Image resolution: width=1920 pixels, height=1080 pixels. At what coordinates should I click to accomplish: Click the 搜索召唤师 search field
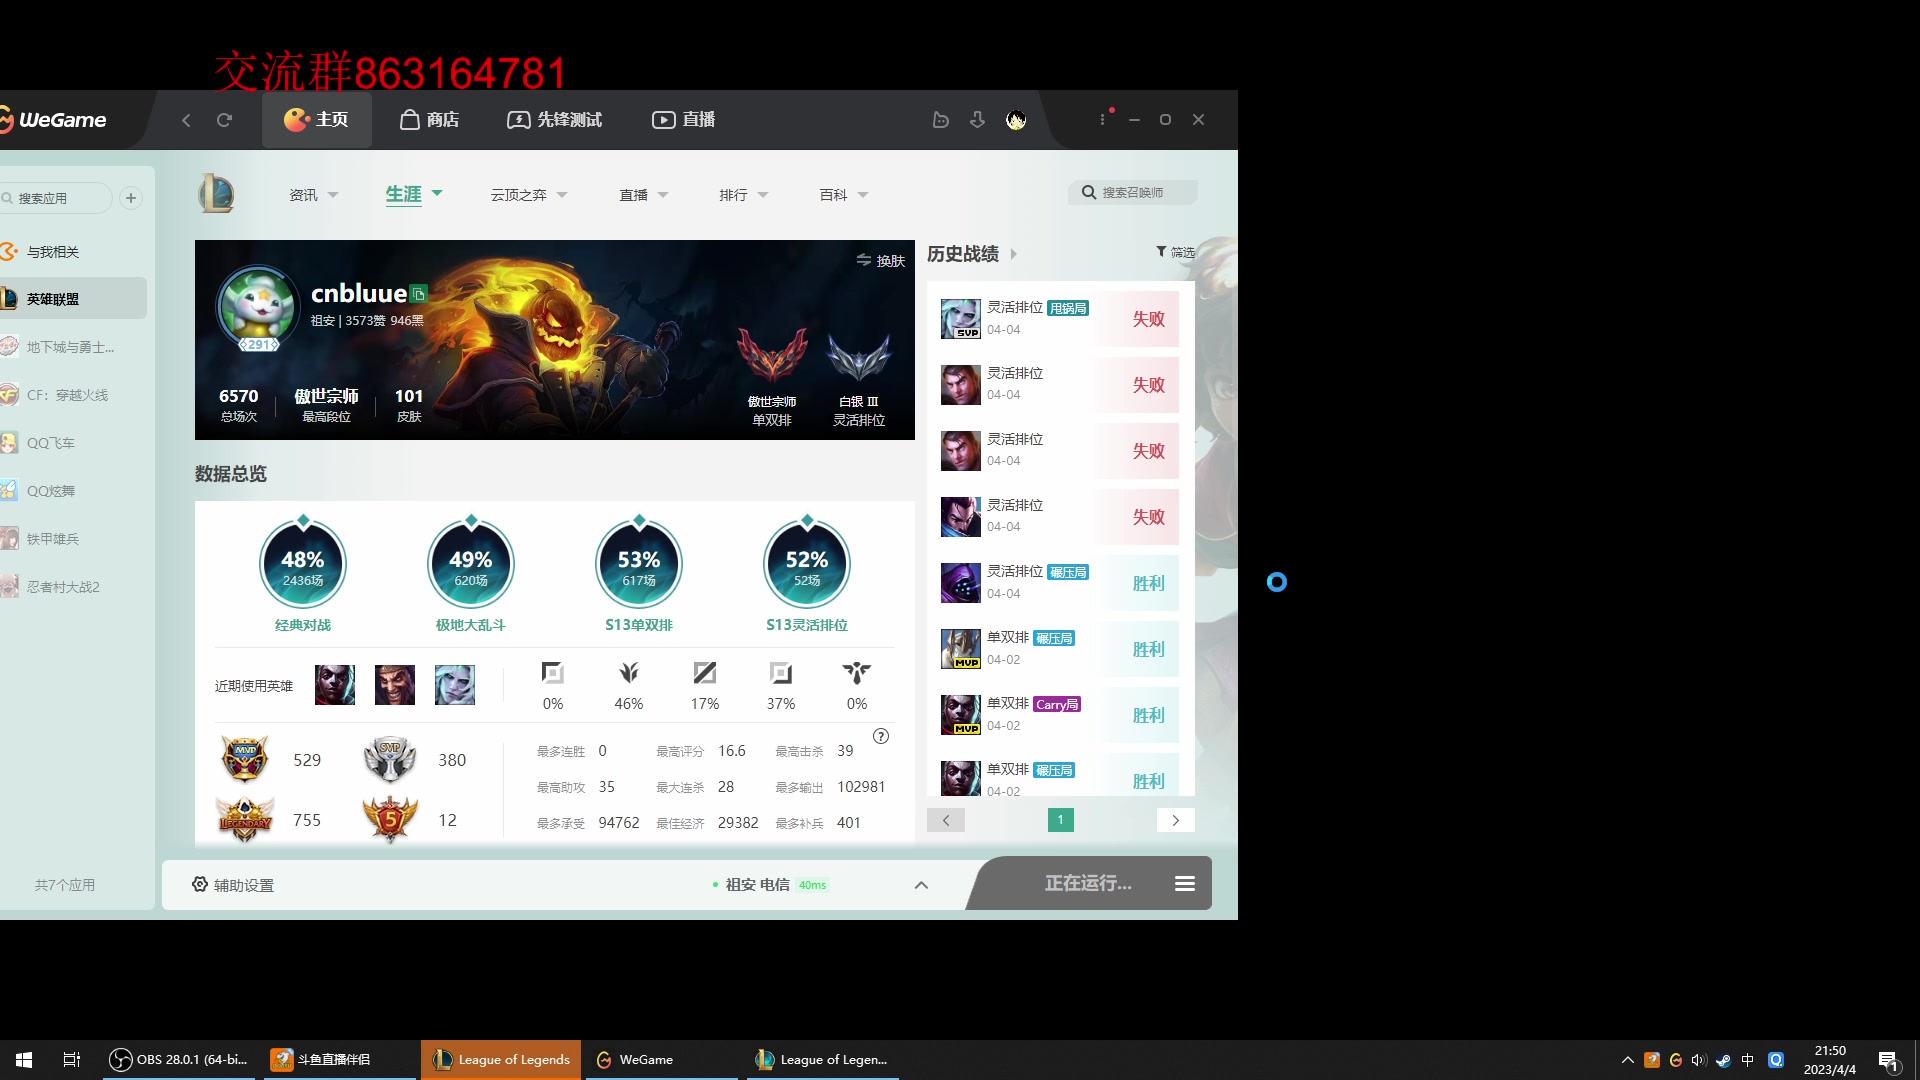coord(1133,192)
